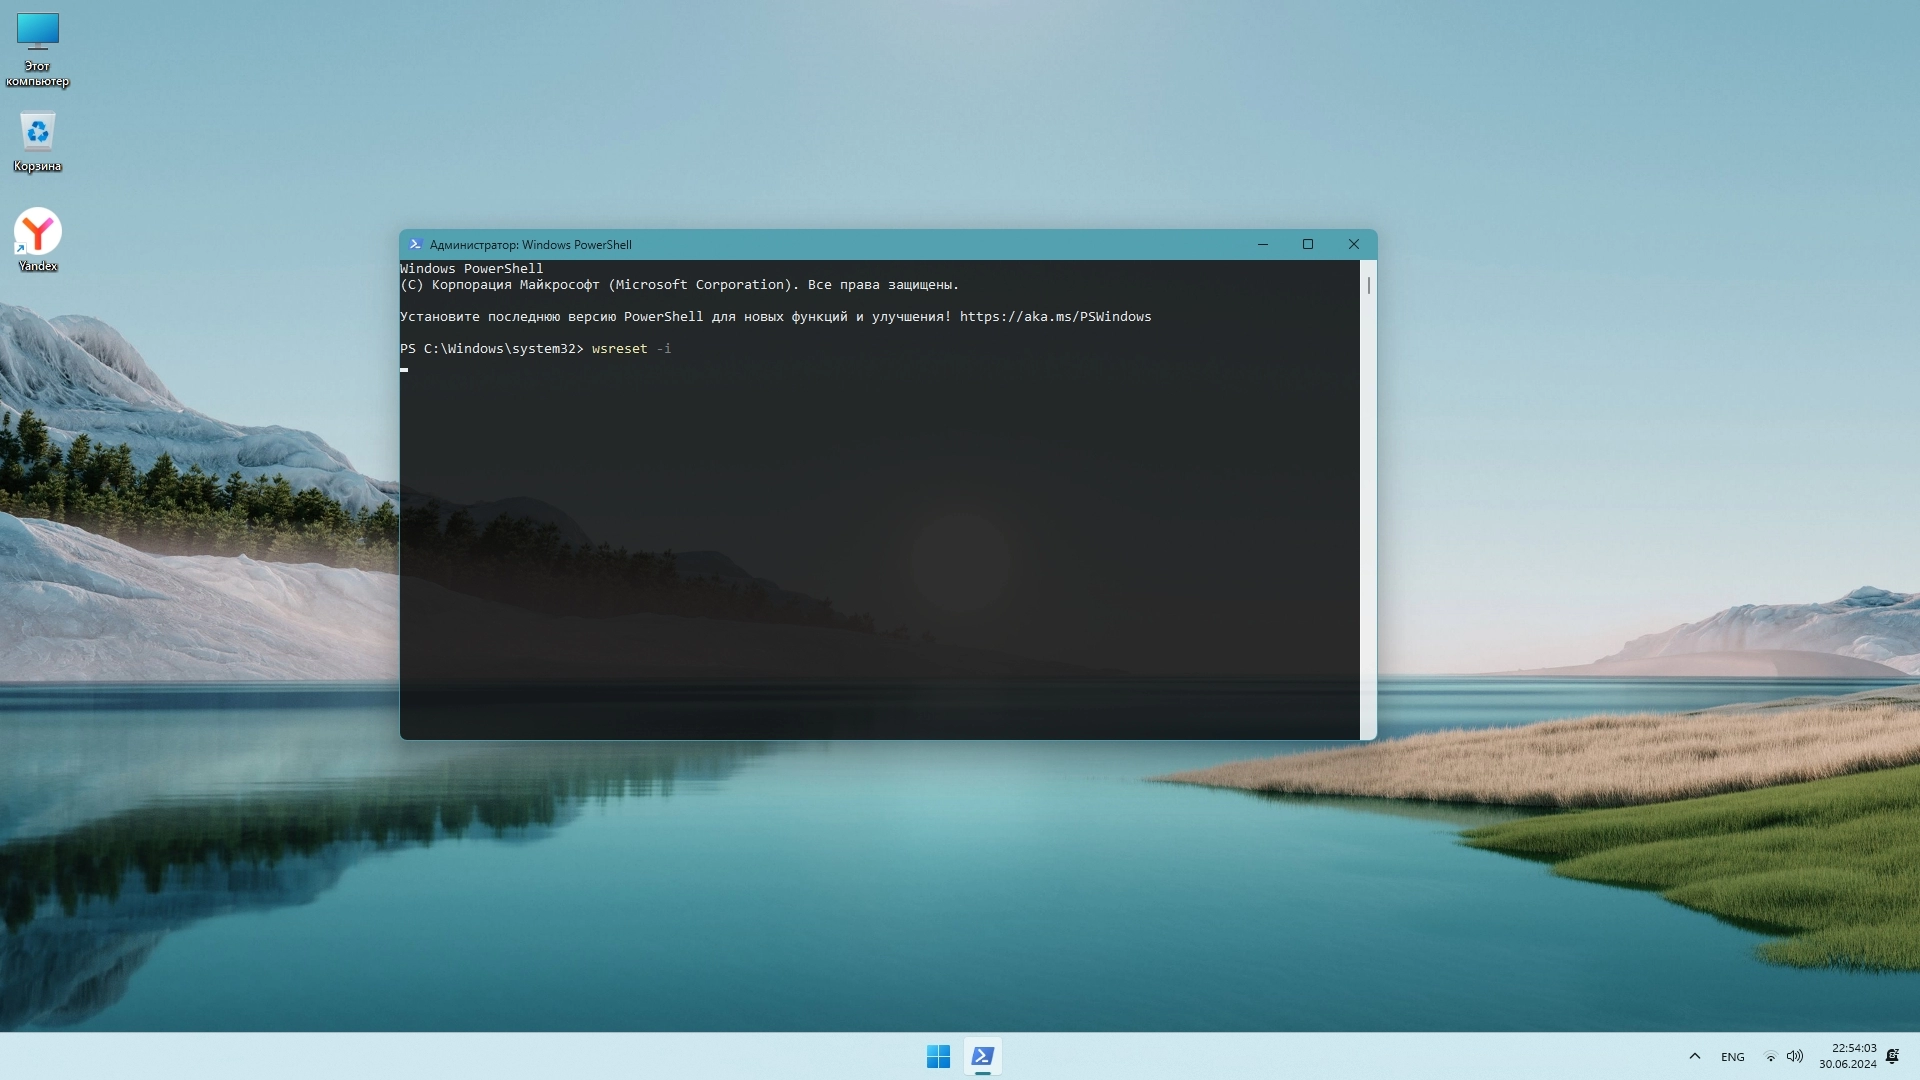Open notifications via the bell tray icon

[1892, 1056]
